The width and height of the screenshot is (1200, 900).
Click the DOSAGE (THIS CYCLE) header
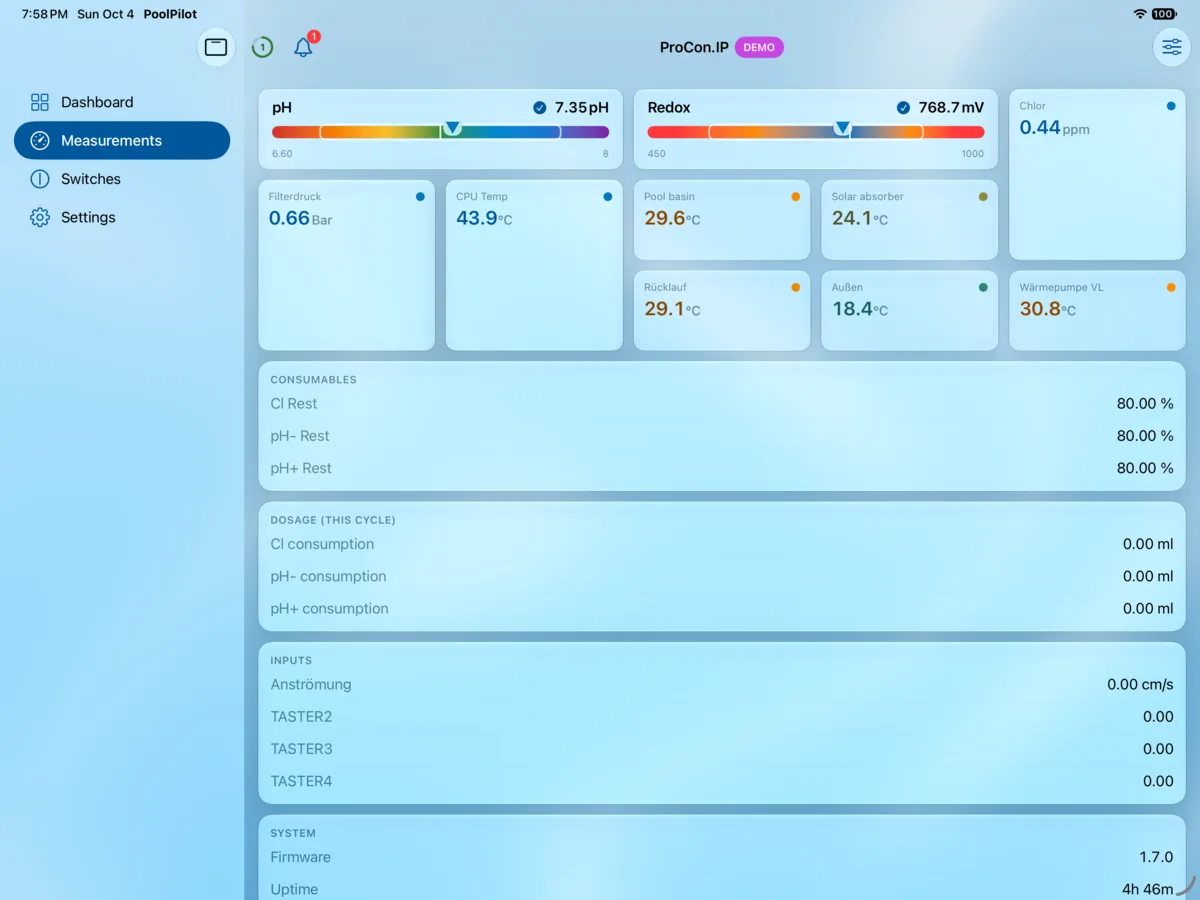[333, 520]
